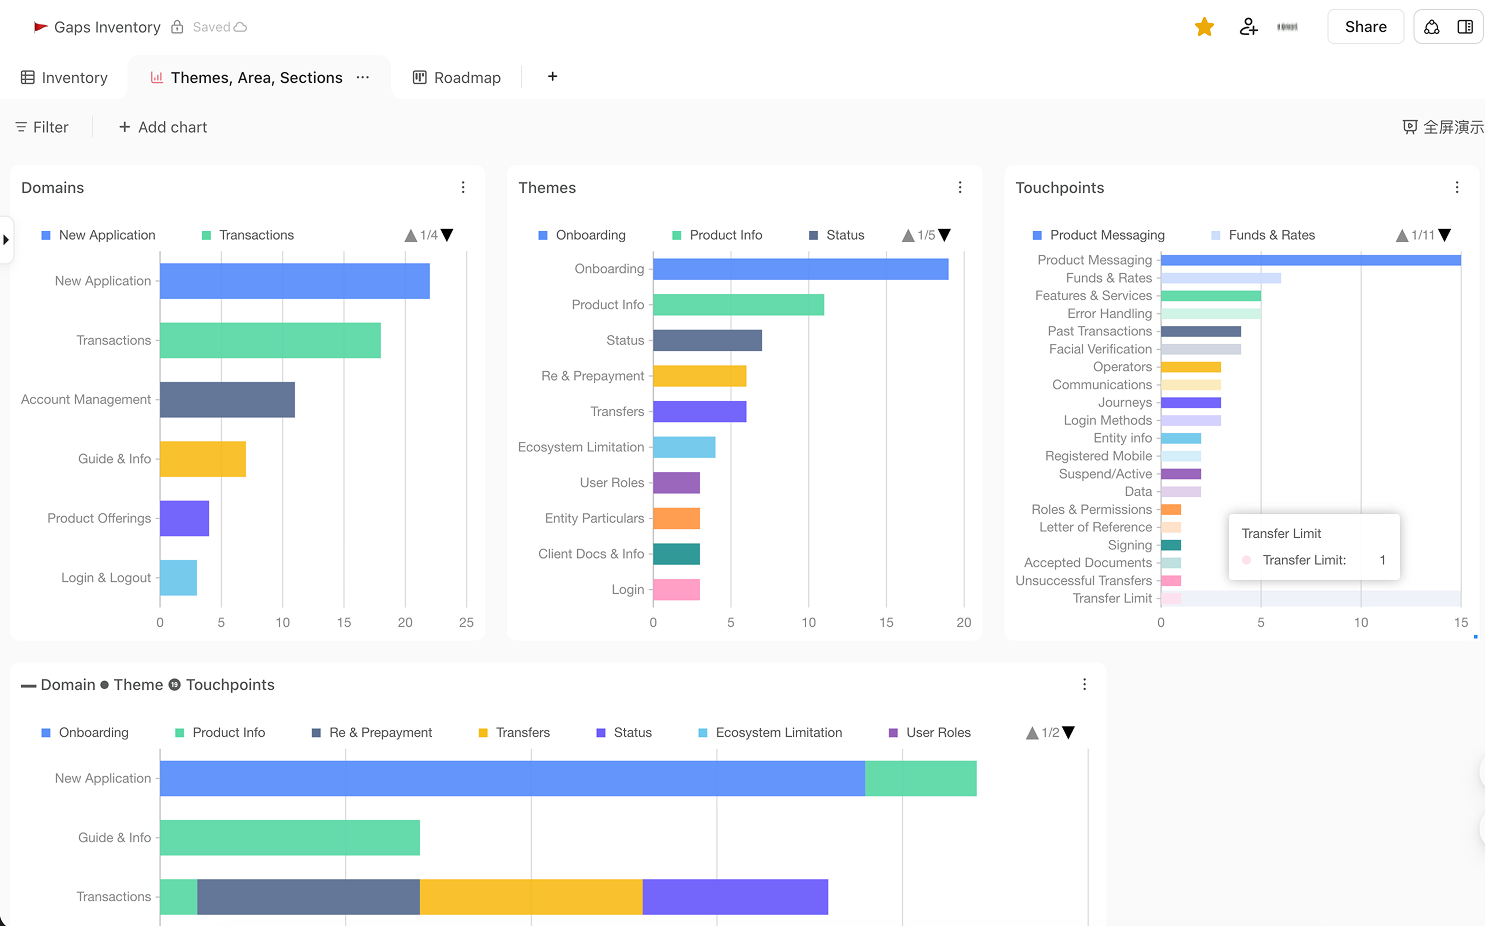
Task: Open the Roadmap tab
Action: point(457,77)
